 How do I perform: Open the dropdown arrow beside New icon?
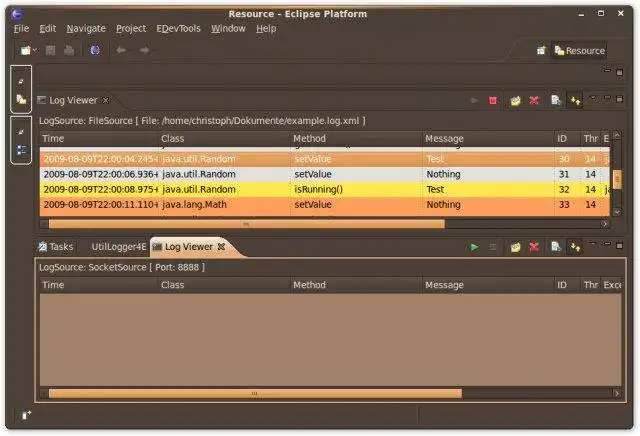pyautogui.click(x=35, y=50)
